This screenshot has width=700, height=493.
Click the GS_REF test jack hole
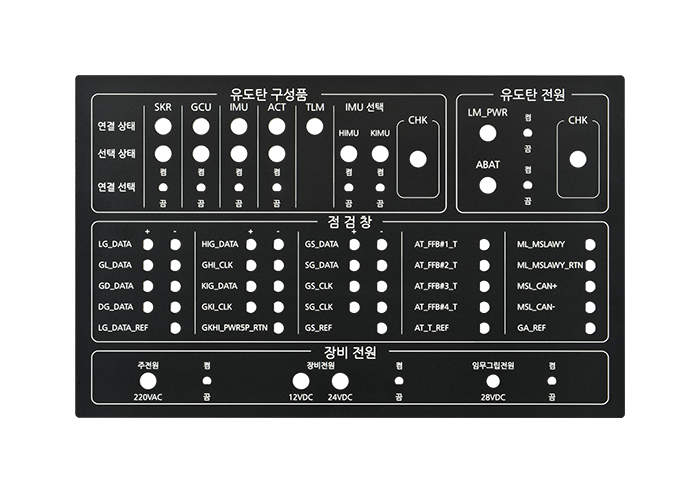click(382, 328)
